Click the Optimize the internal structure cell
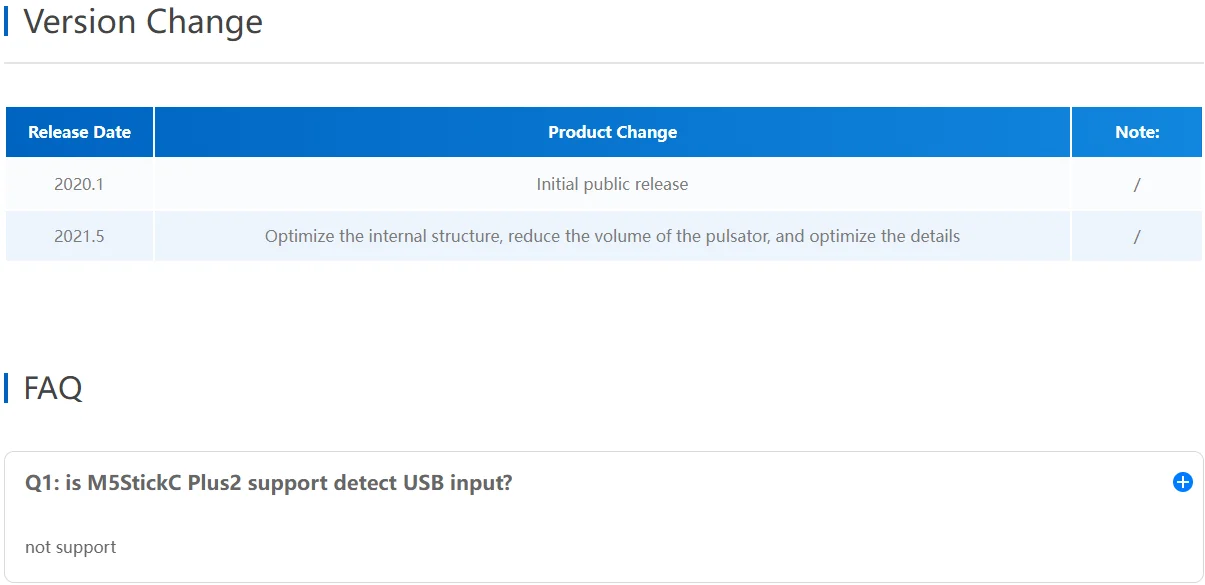 [612, 237]
